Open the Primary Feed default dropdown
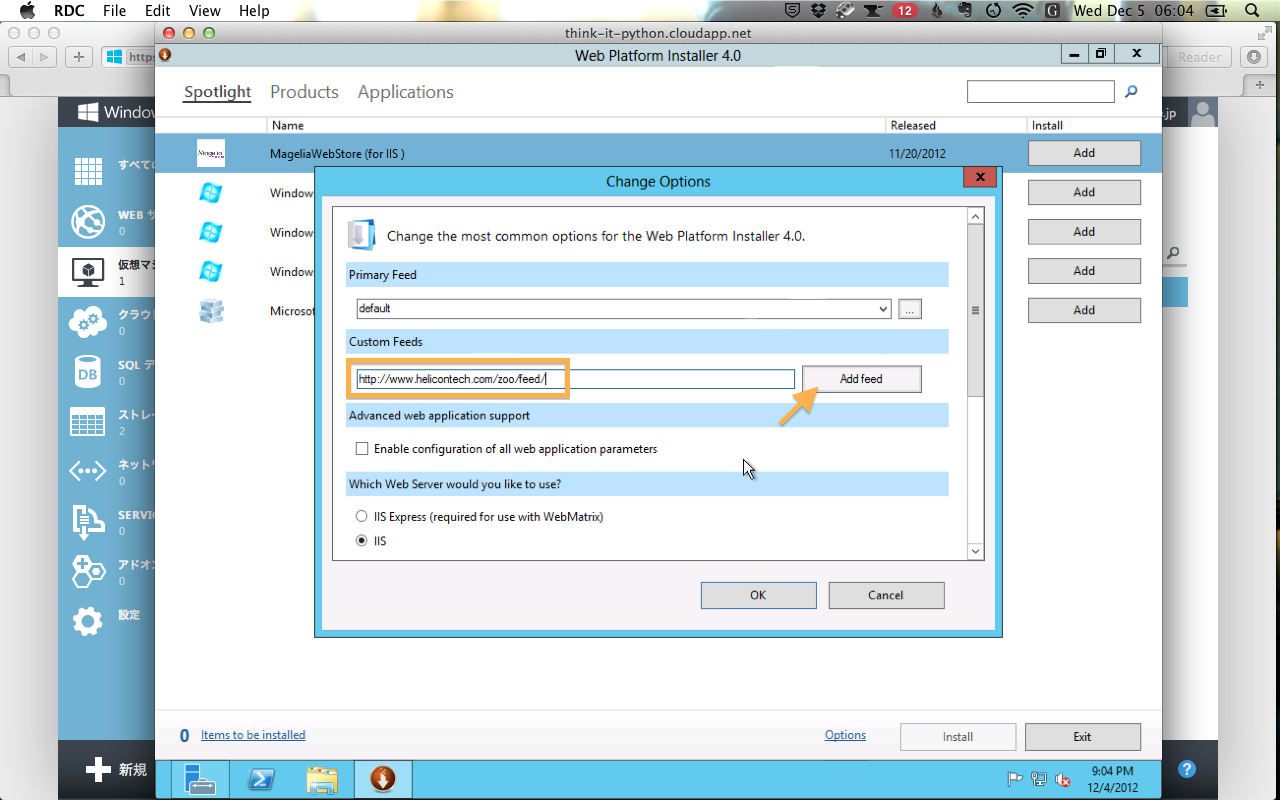 tap(623, 309)
